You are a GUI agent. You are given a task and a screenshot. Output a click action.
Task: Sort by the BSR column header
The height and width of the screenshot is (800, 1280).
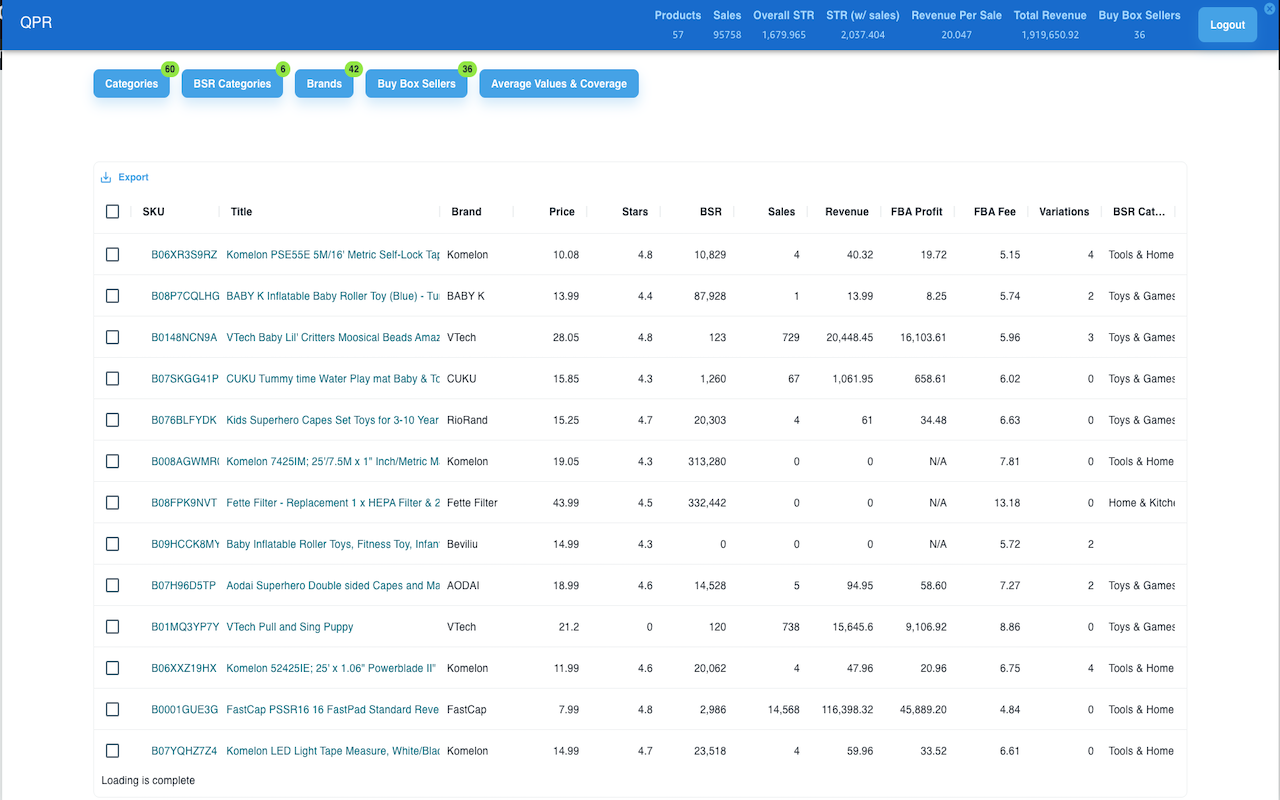pos(711,212)
